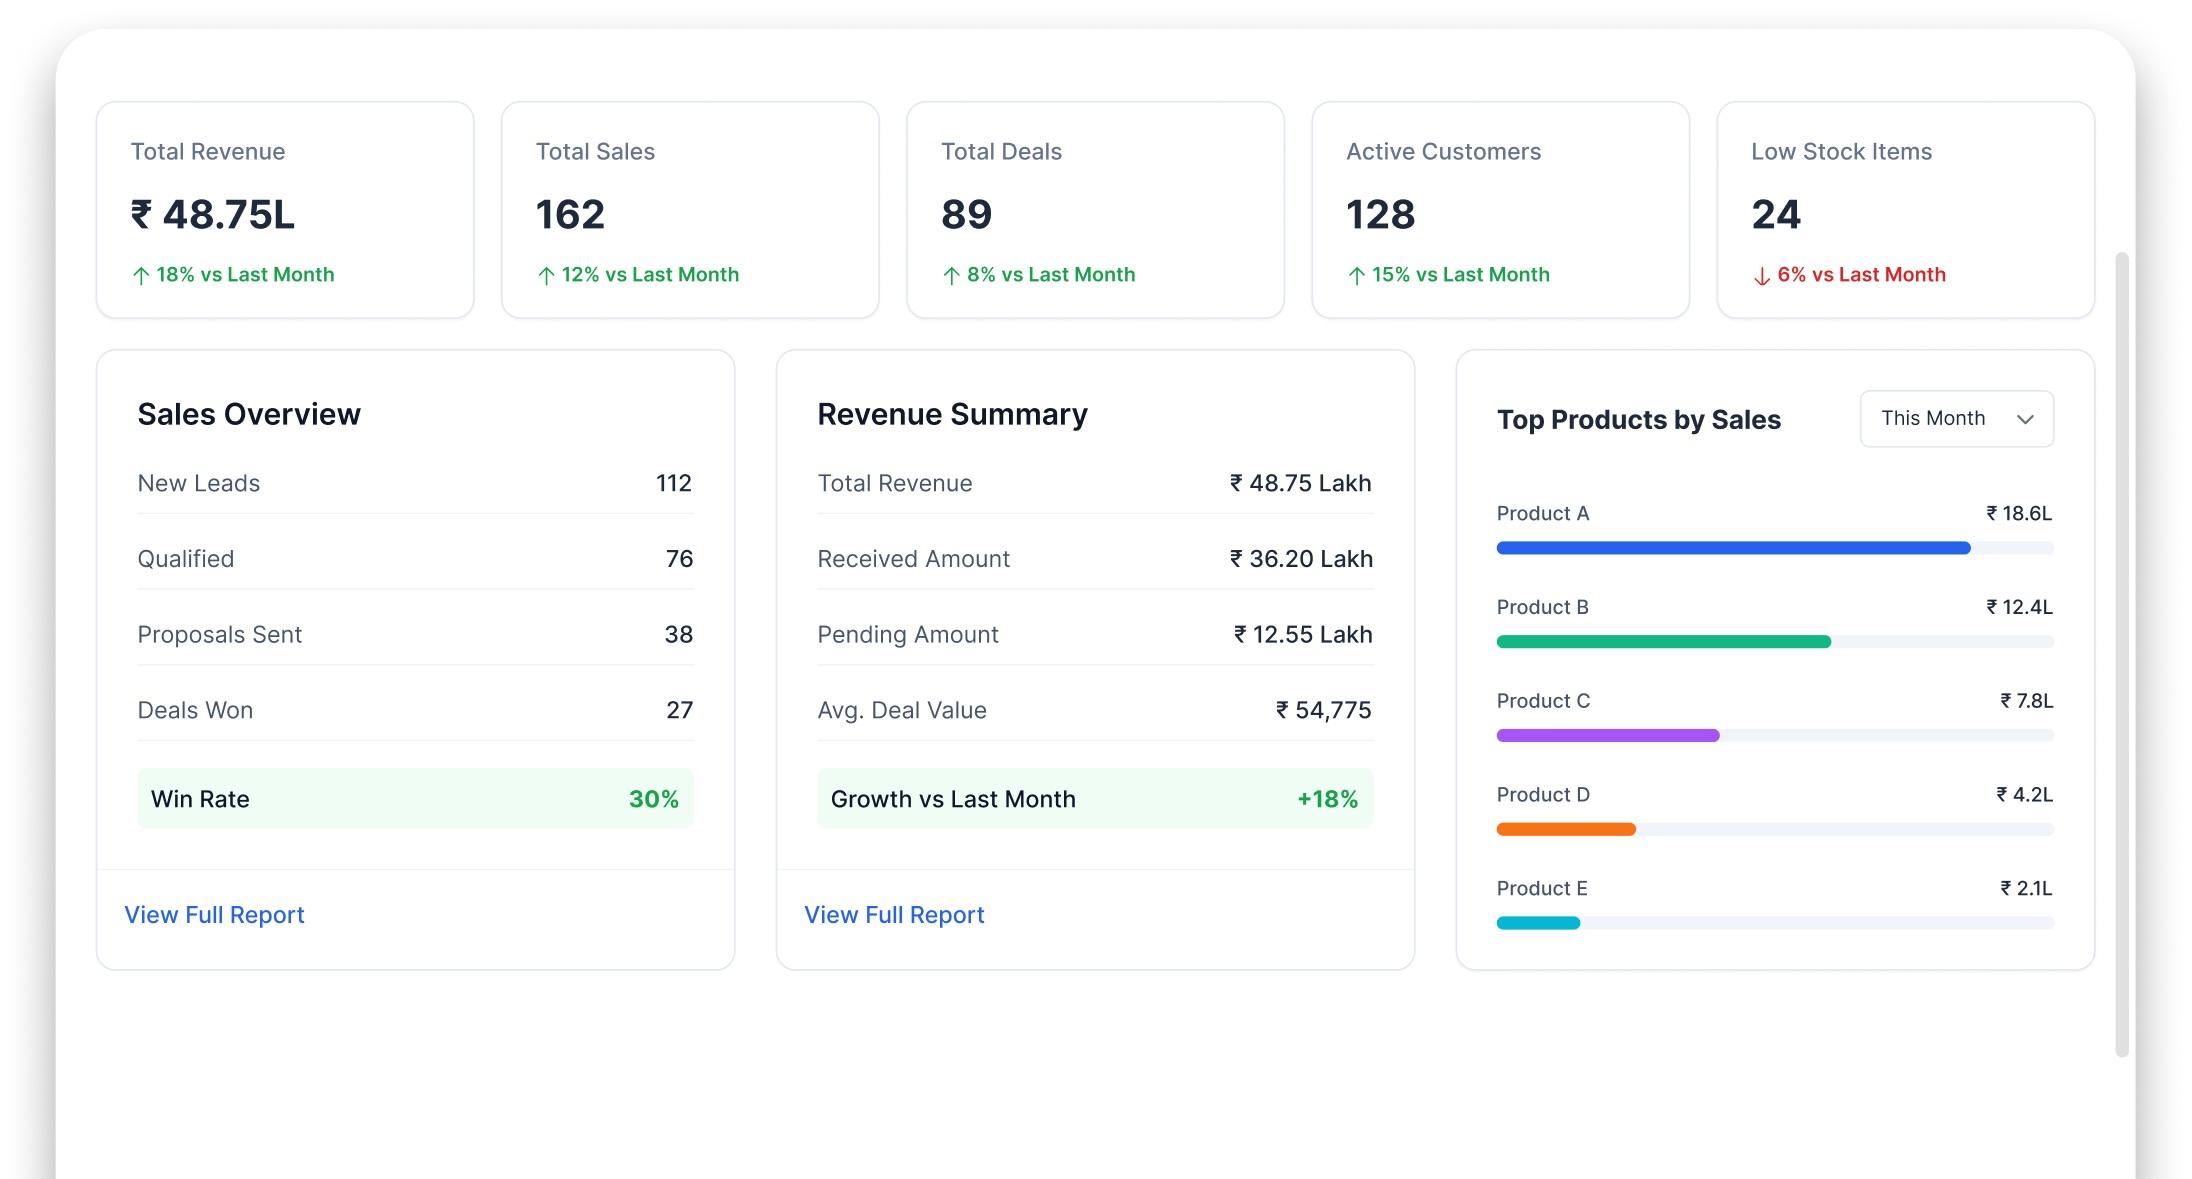Screen dimensions: 2192x1179
Task: Click the blue Product A sales bar
Action: [1733, 548]
